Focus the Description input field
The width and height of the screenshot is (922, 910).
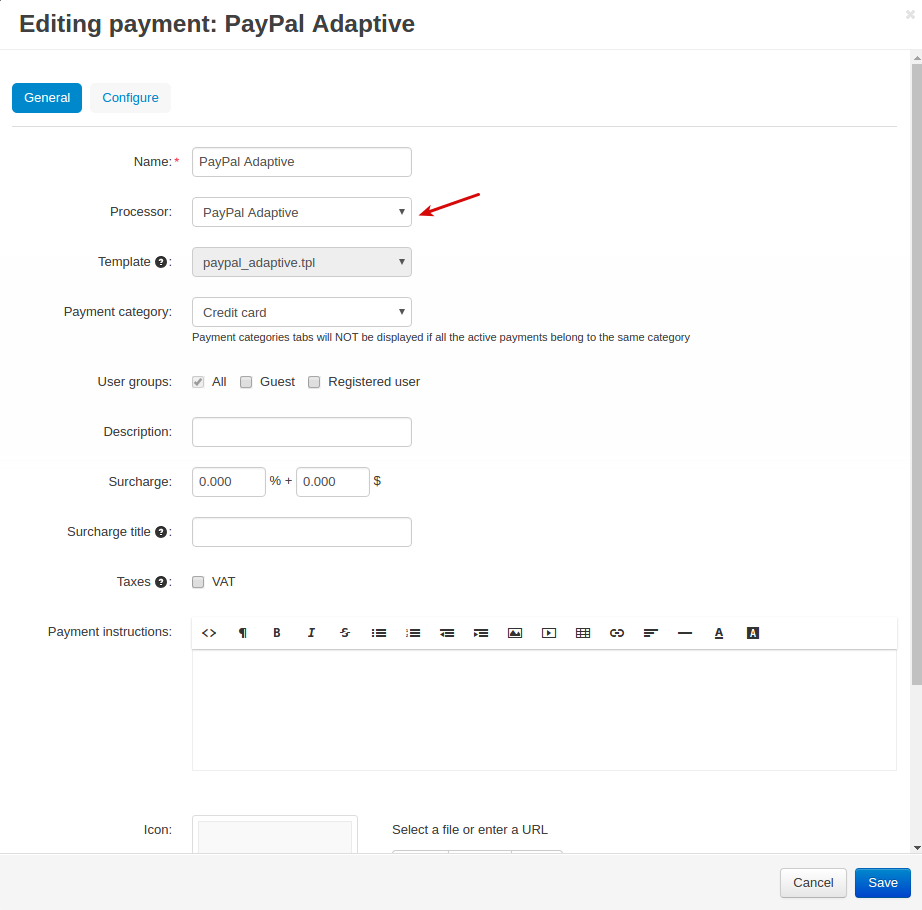[x=302, y=432]
